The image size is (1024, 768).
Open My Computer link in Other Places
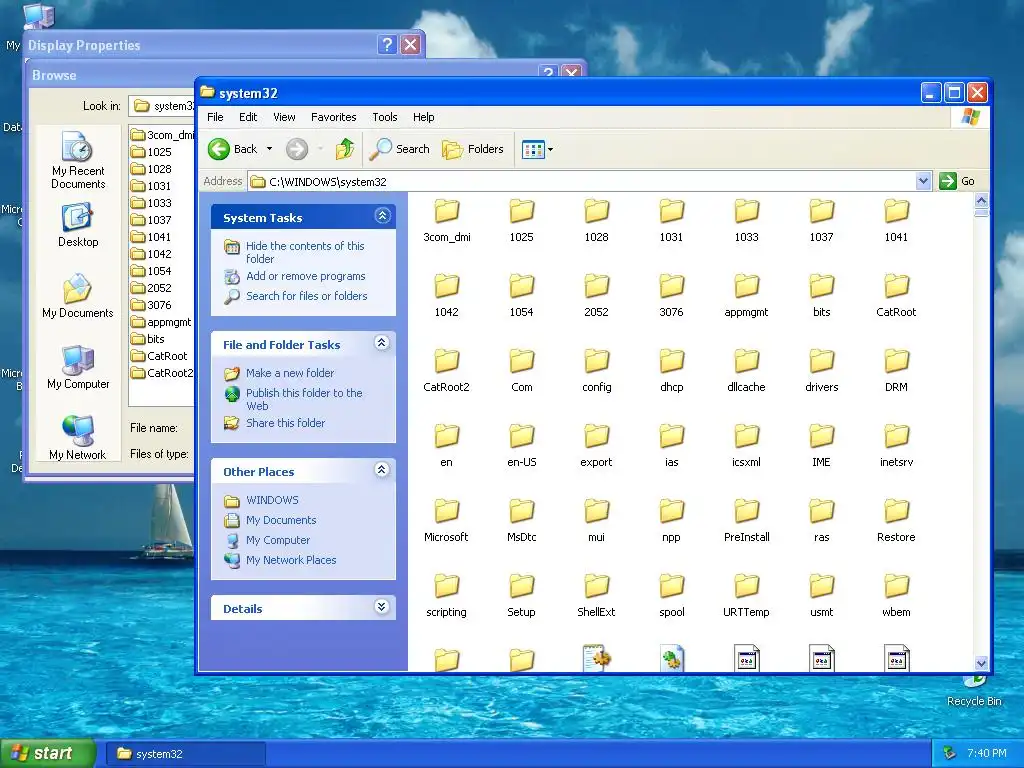278,540
